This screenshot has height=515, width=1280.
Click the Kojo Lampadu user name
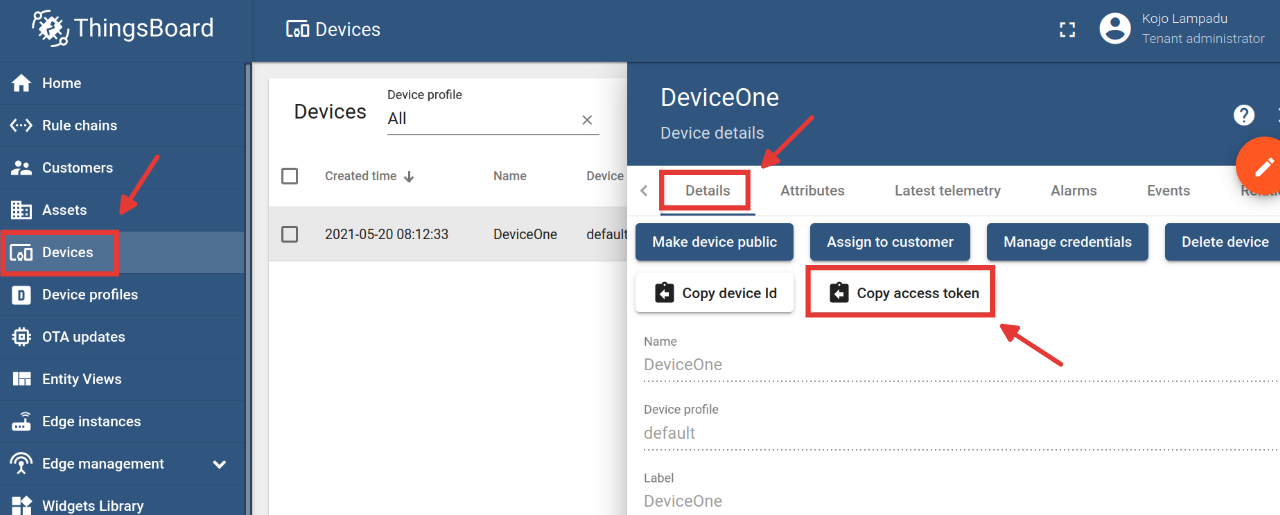[1184, 19]
